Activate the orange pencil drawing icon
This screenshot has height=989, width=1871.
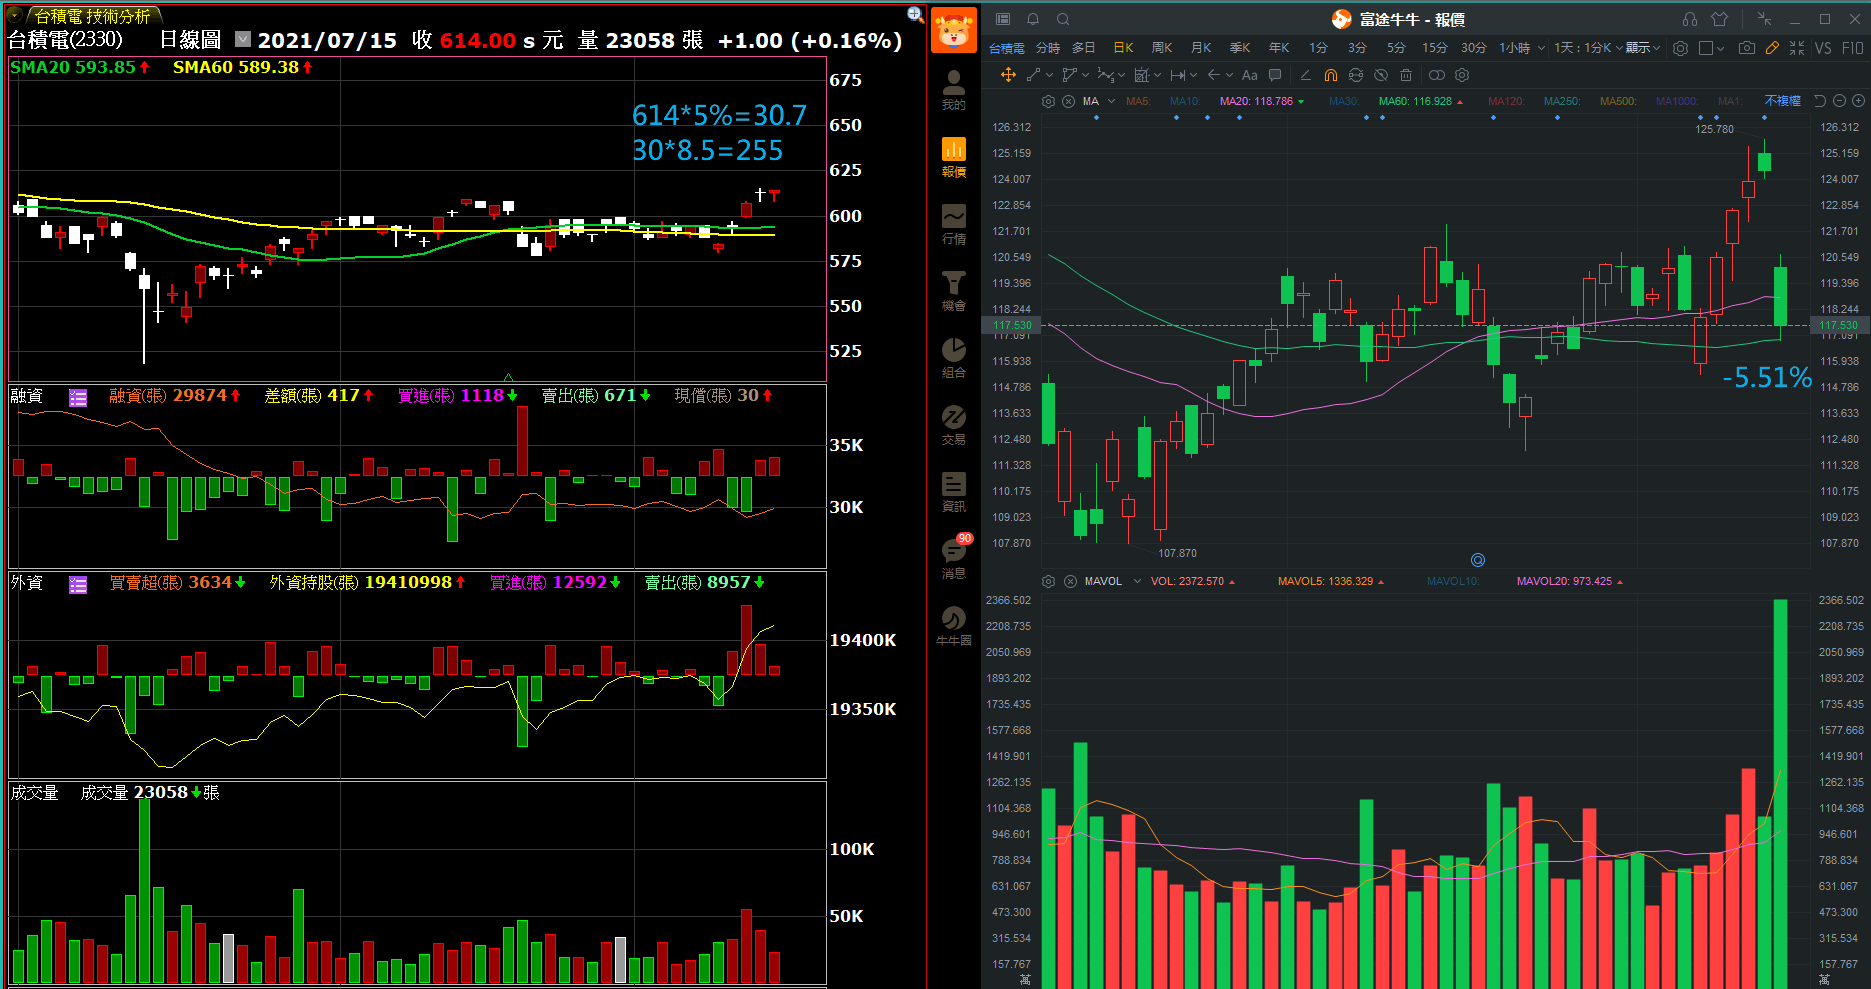pyautogui.click(x=1772, y=48)
